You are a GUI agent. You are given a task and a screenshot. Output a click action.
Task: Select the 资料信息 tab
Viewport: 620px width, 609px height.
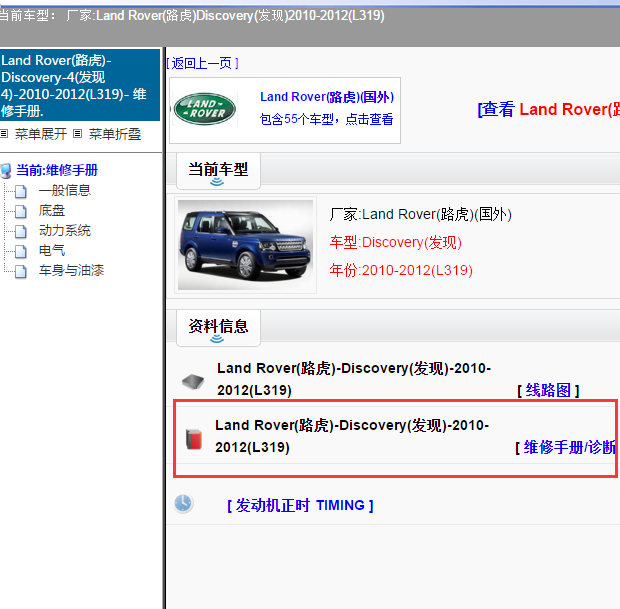pos(218,328)
